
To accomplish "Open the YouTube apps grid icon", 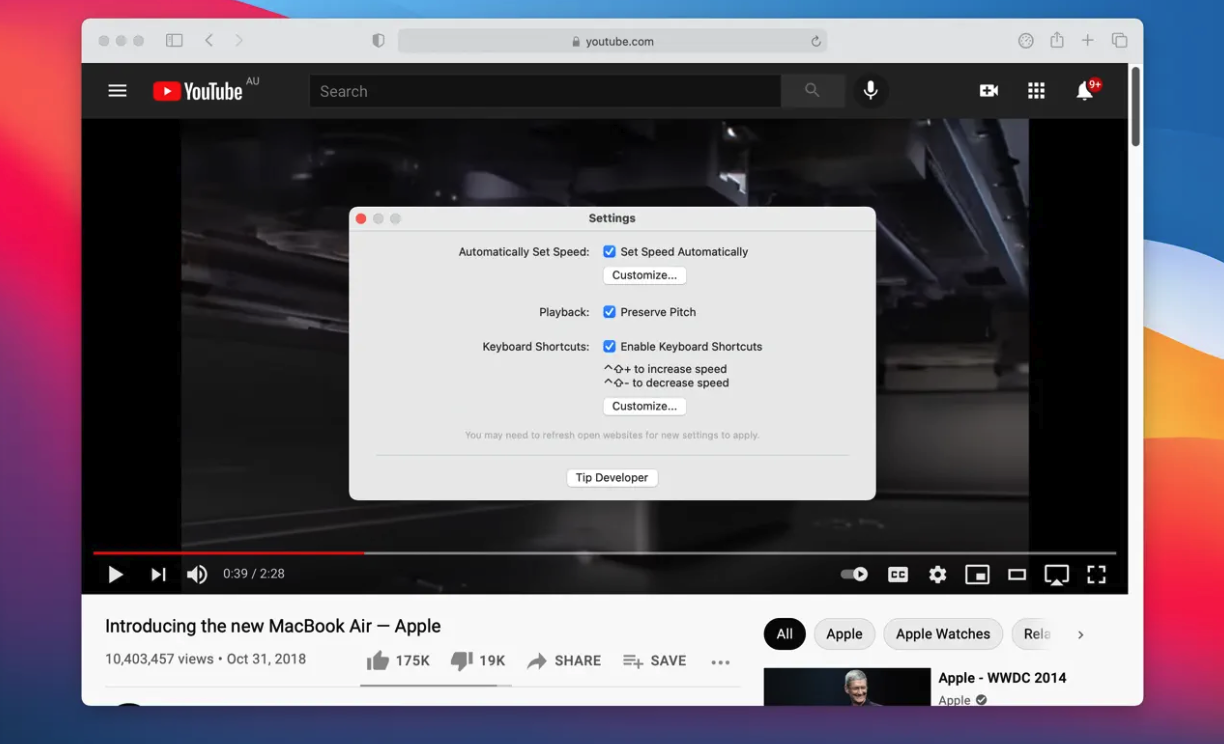I will 1036,91.
